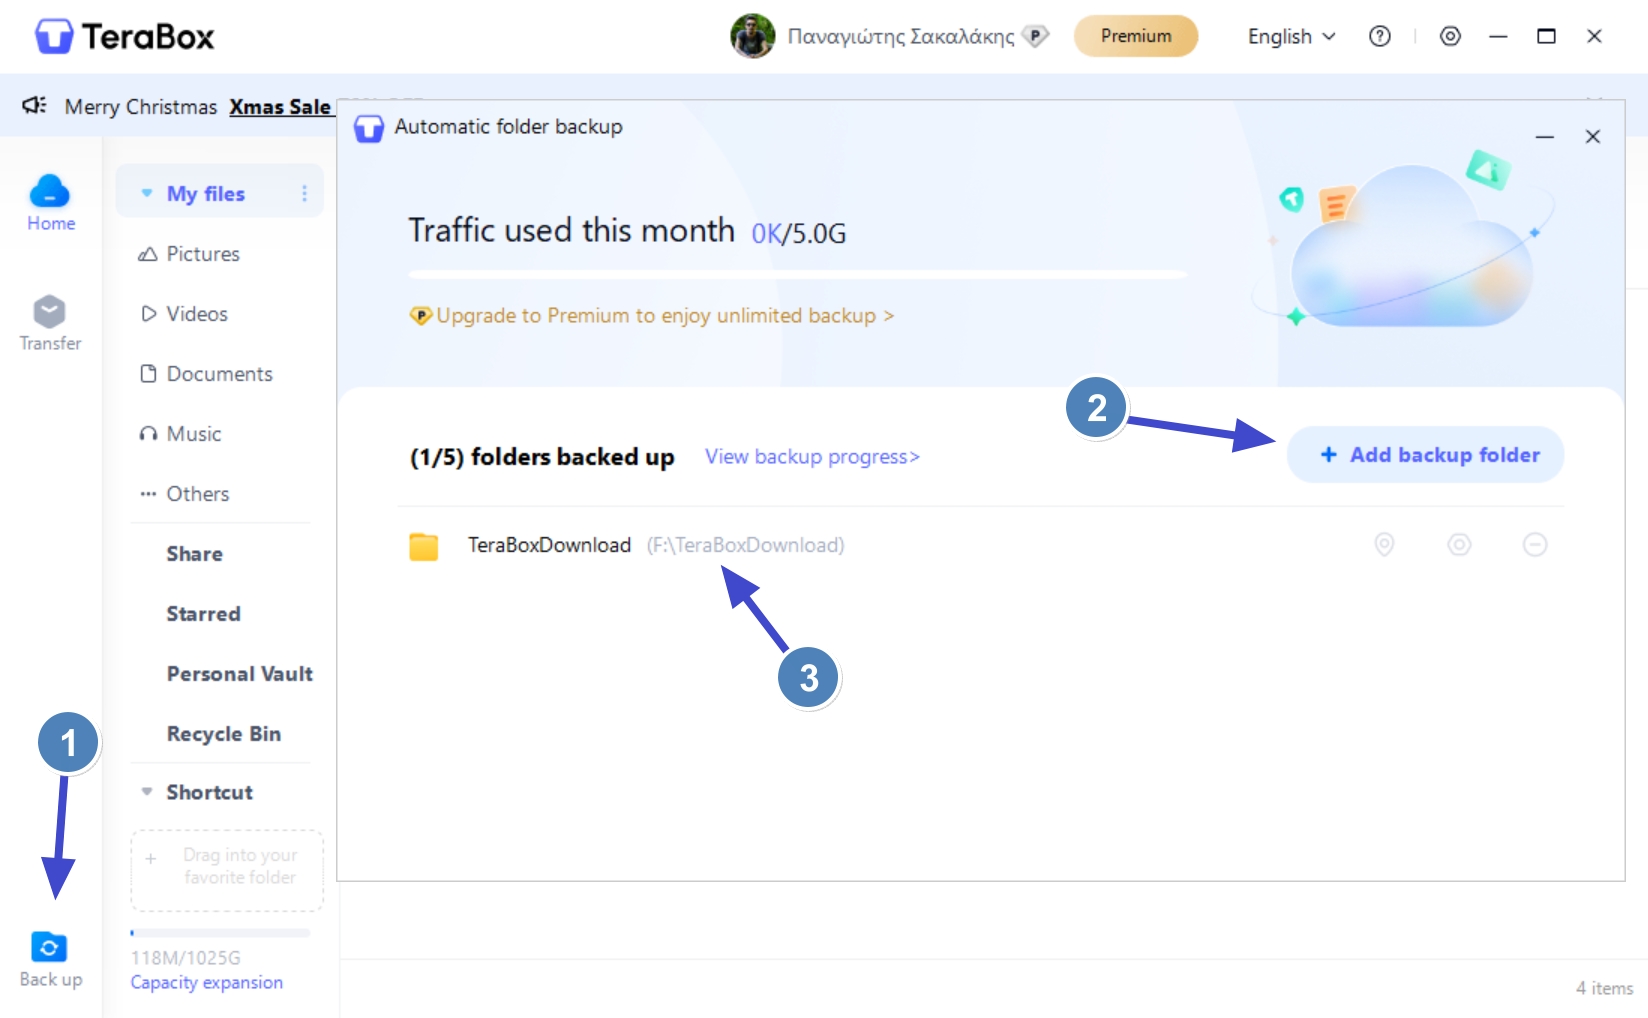
Task: Click (1/5) folders backed up text
Action: point(542,457)
